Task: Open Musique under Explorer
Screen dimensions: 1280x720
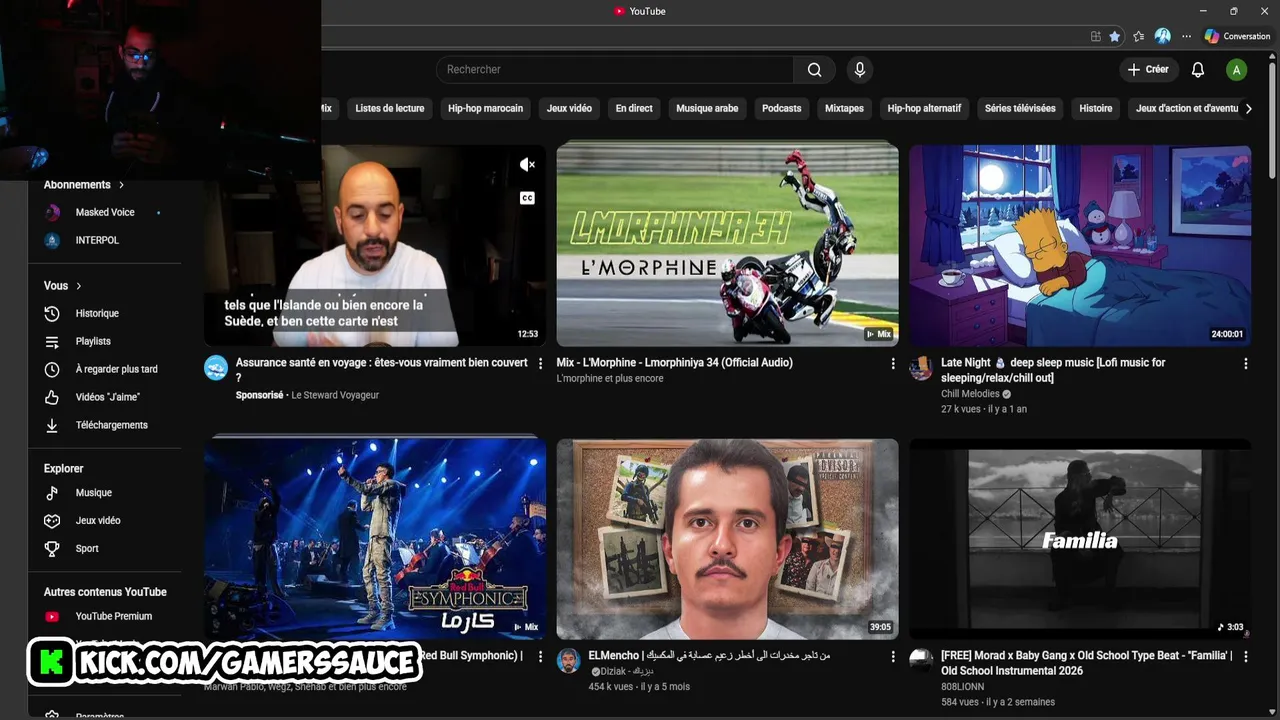Action: (x=92, y=493)
